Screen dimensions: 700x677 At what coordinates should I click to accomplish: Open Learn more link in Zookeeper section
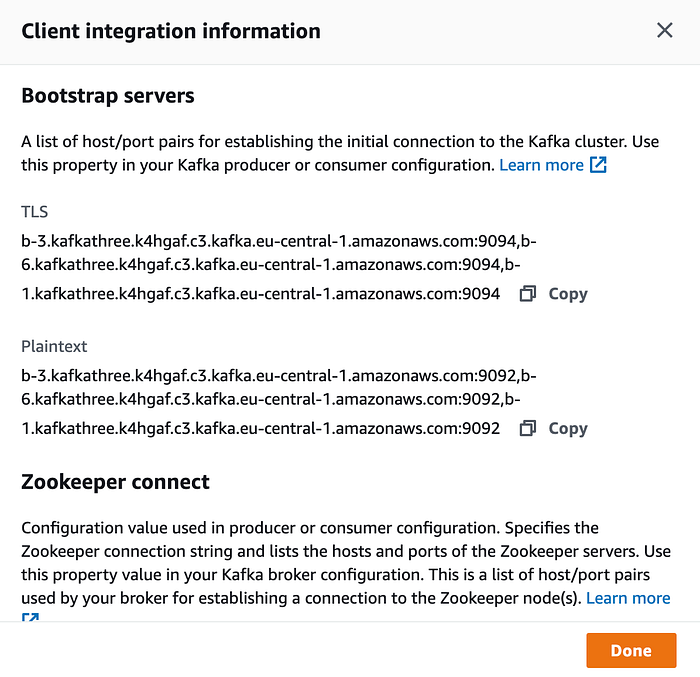pos(628,598)
